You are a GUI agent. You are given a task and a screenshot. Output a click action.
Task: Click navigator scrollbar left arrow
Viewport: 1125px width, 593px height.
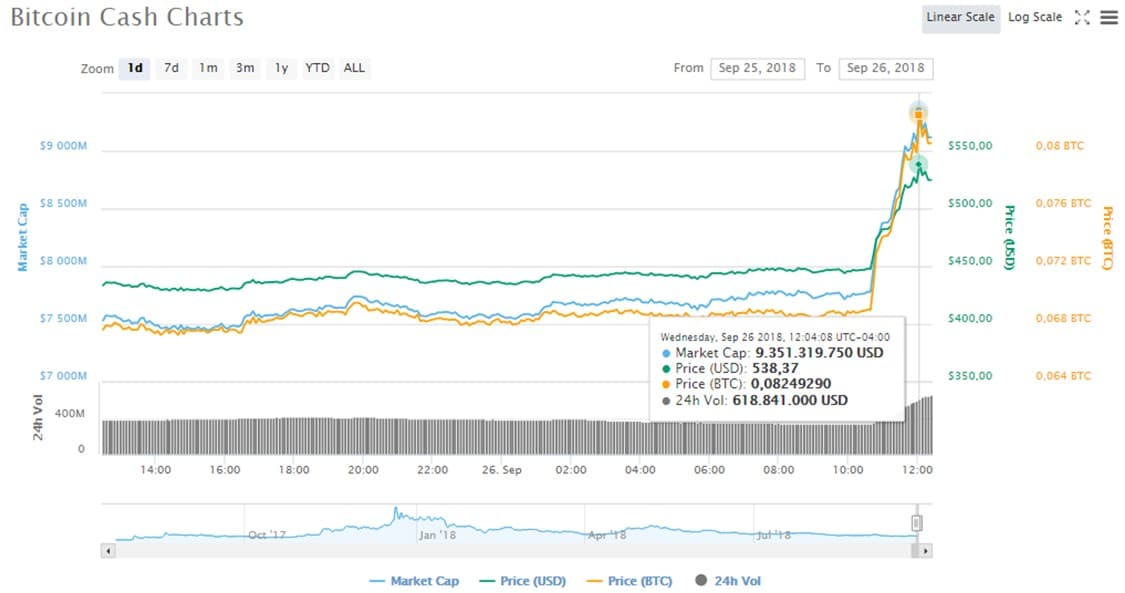[x=108, y=551]
